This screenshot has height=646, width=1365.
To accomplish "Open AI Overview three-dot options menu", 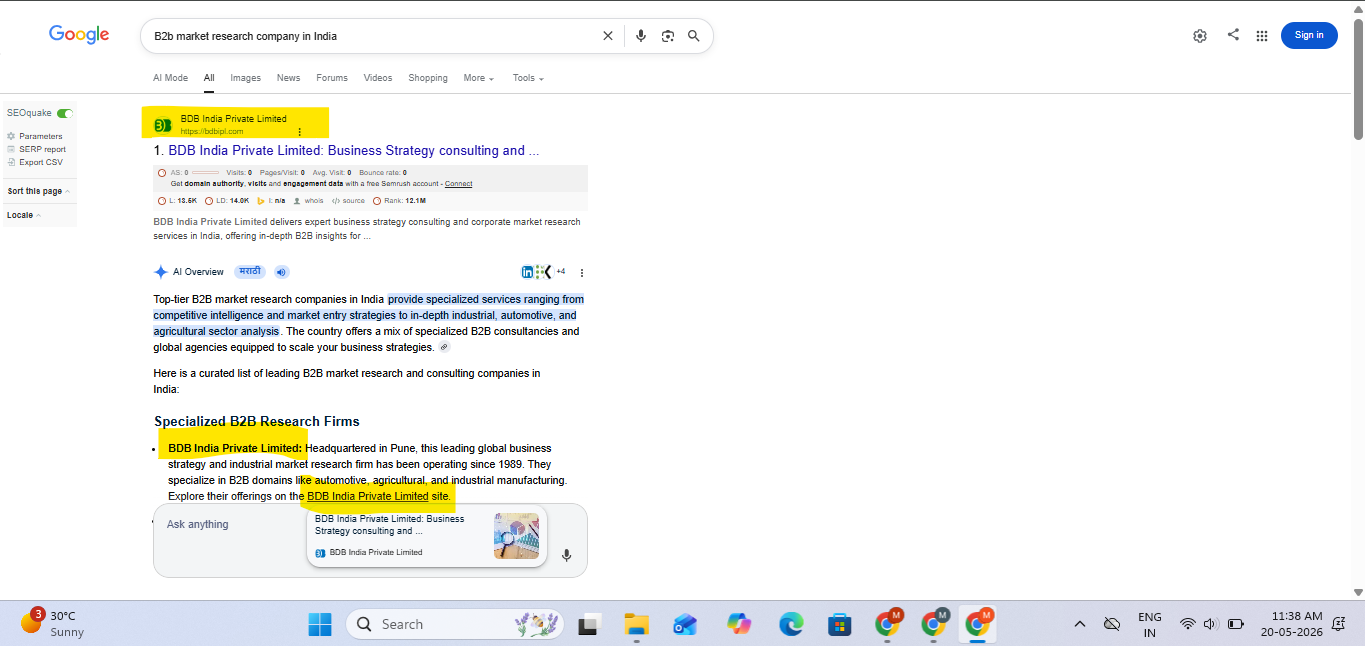I will [x=582, y=272].
